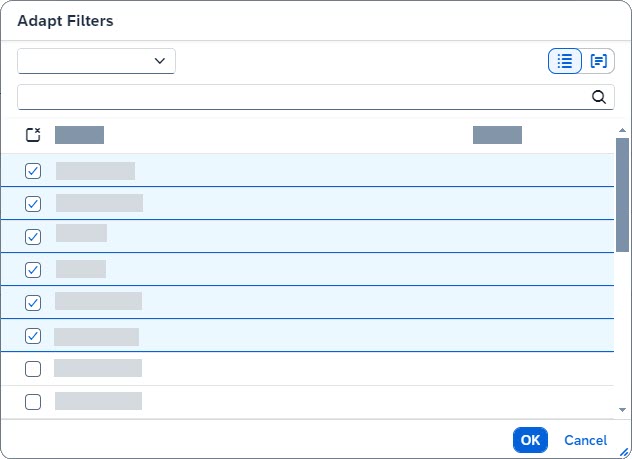Switch to list view icon
The image size is (632, 459).
(x=565, y=61)
